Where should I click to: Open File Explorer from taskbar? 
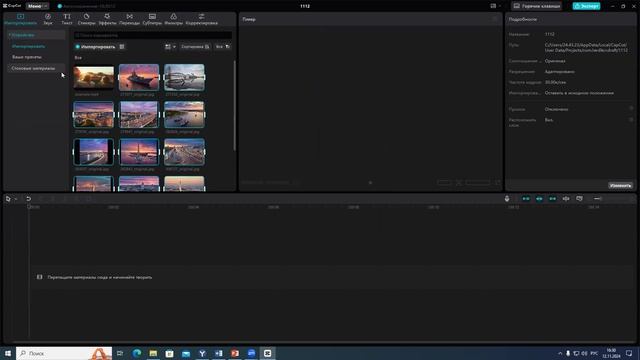[x=153, y=353]
